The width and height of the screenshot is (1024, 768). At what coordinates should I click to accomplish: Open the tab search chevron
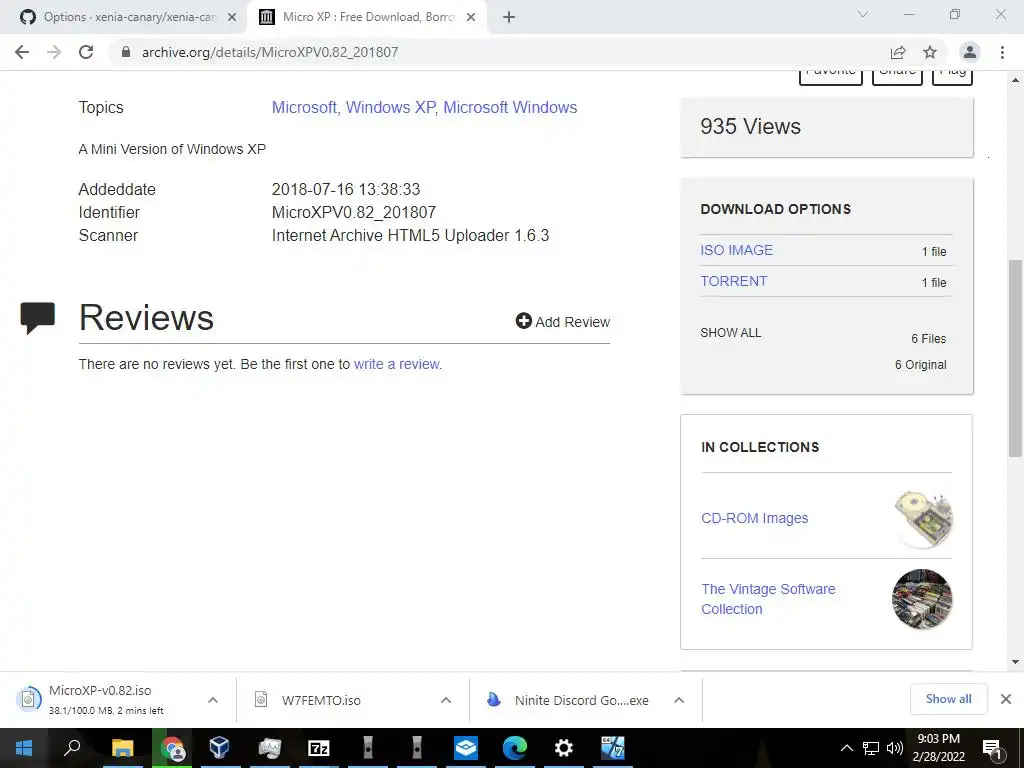point(863,14)
